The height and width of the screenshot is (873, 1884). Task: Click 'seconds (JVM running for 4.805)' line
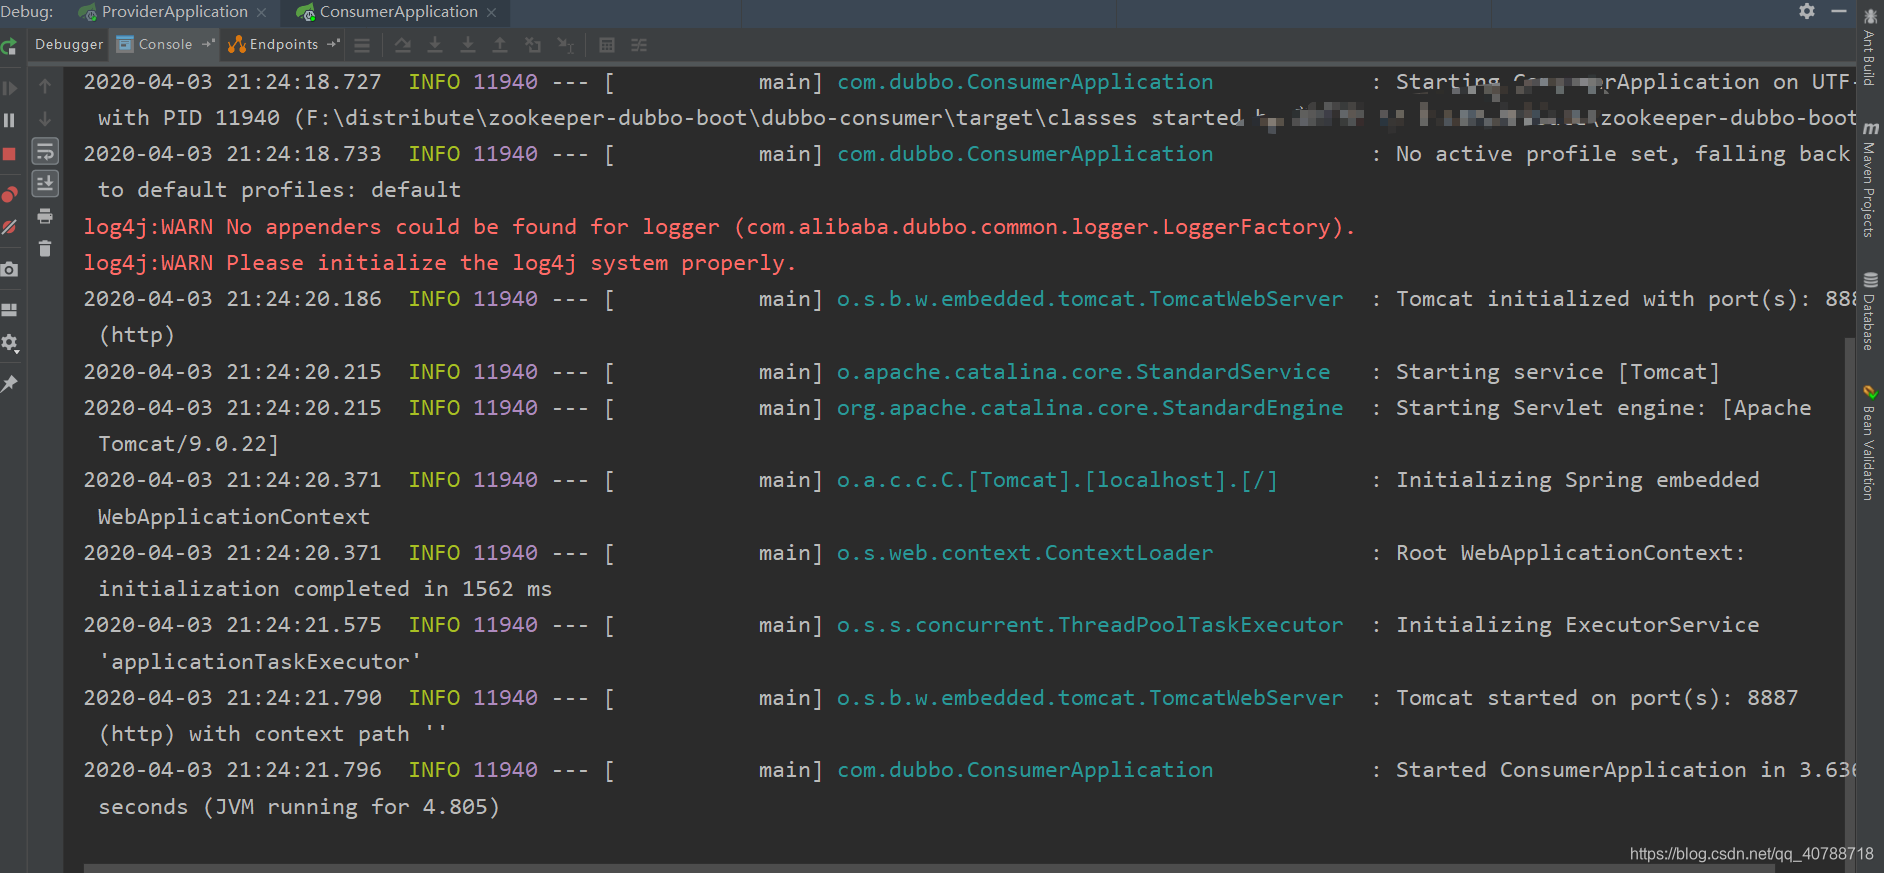[x=299, y=807]
